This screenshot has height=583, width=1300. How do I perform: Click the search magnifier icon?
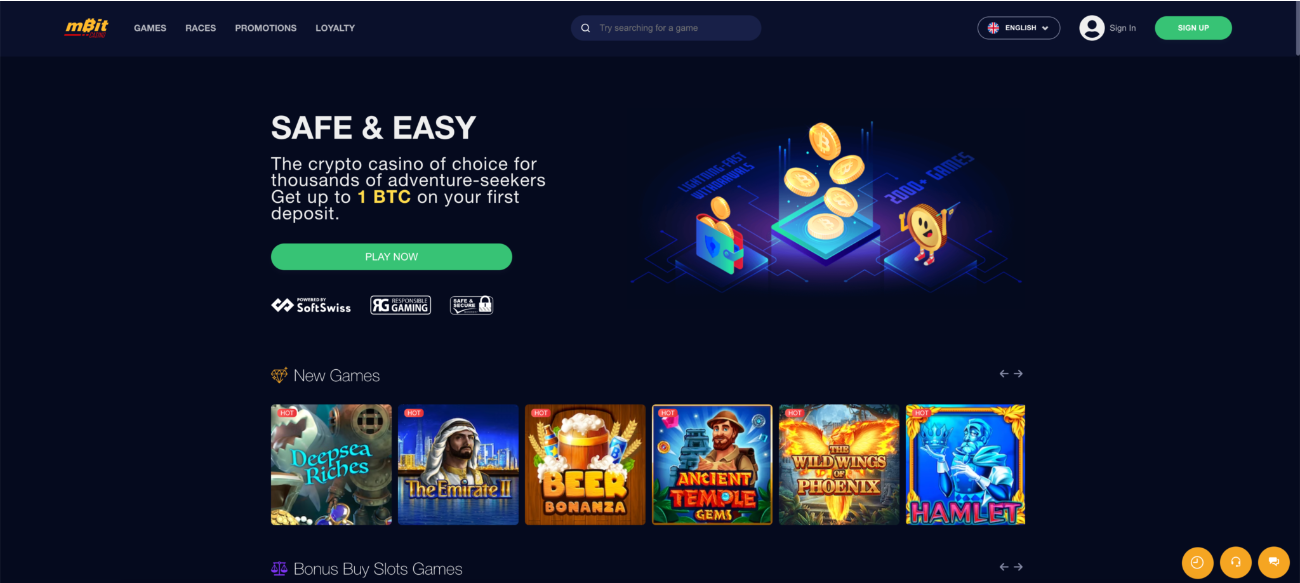586,28
